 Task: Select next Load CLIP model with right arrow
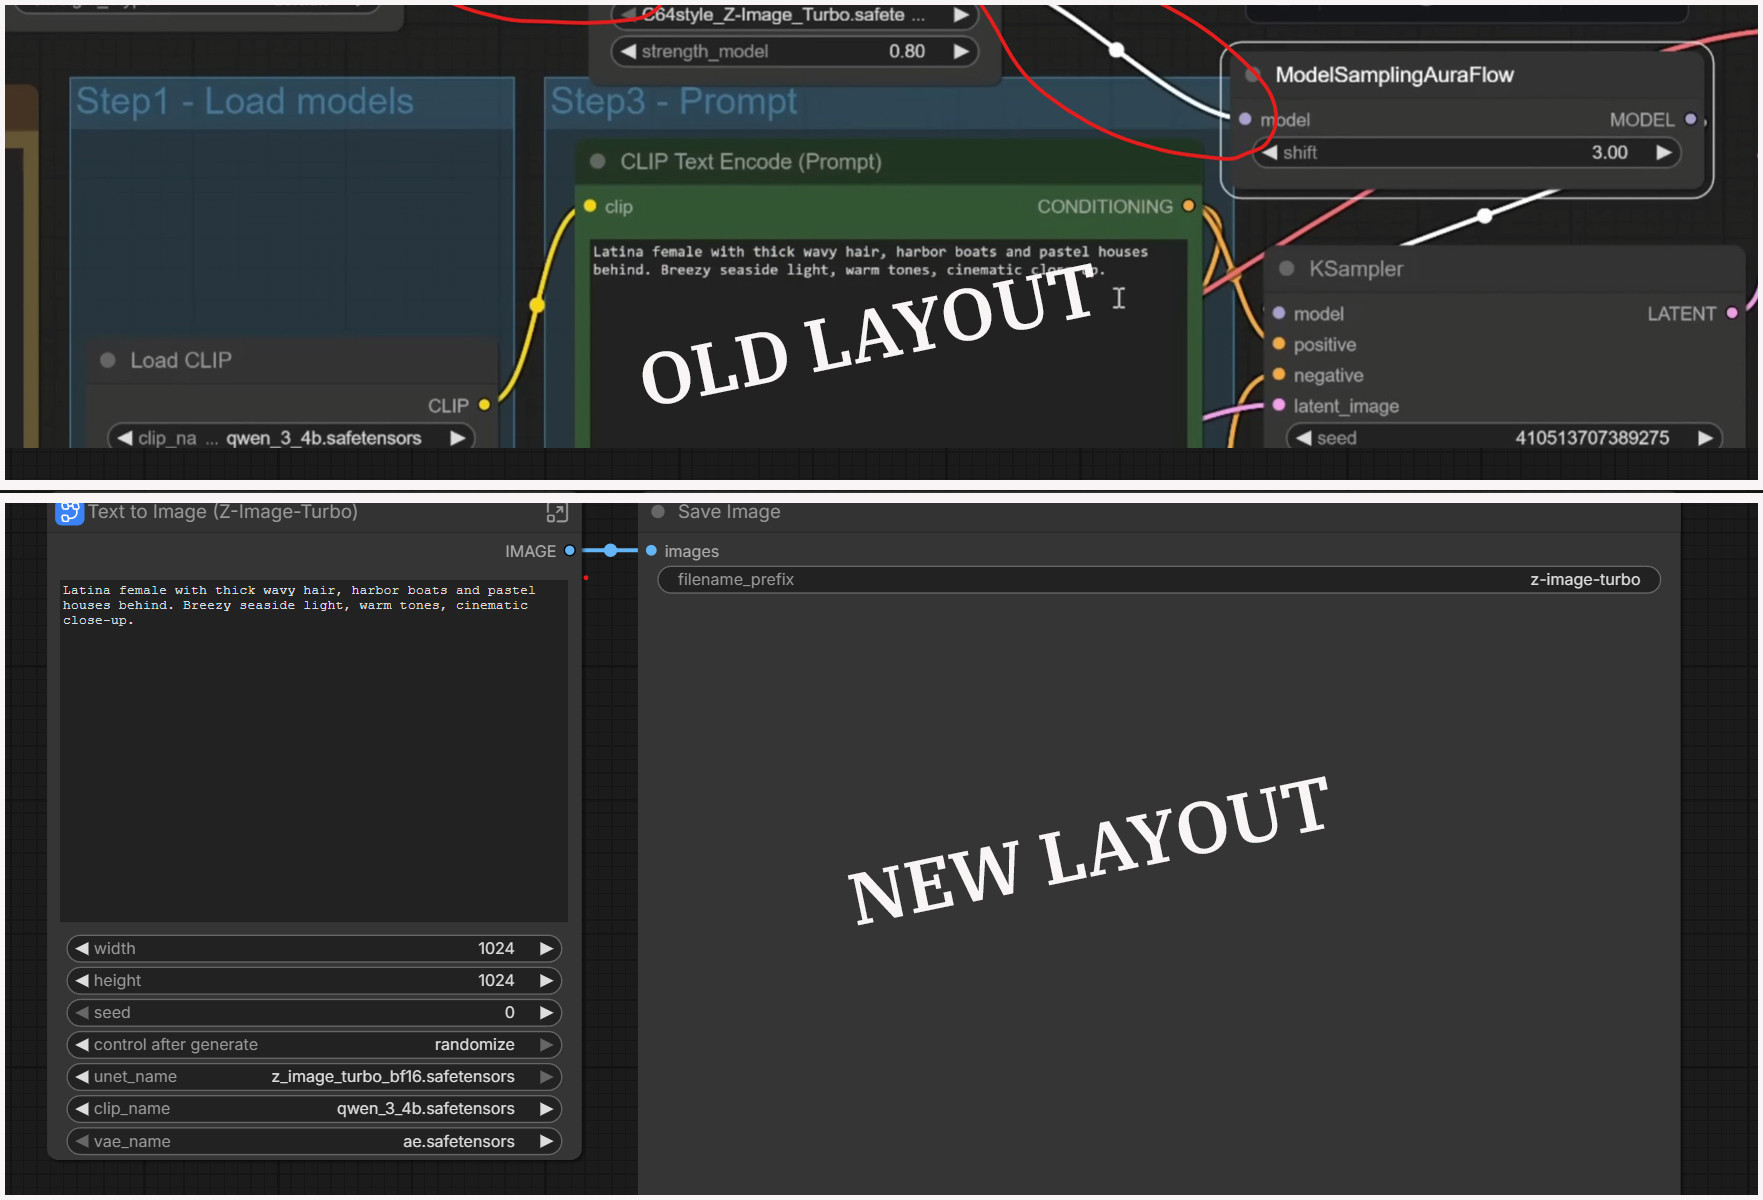point(457,438)
